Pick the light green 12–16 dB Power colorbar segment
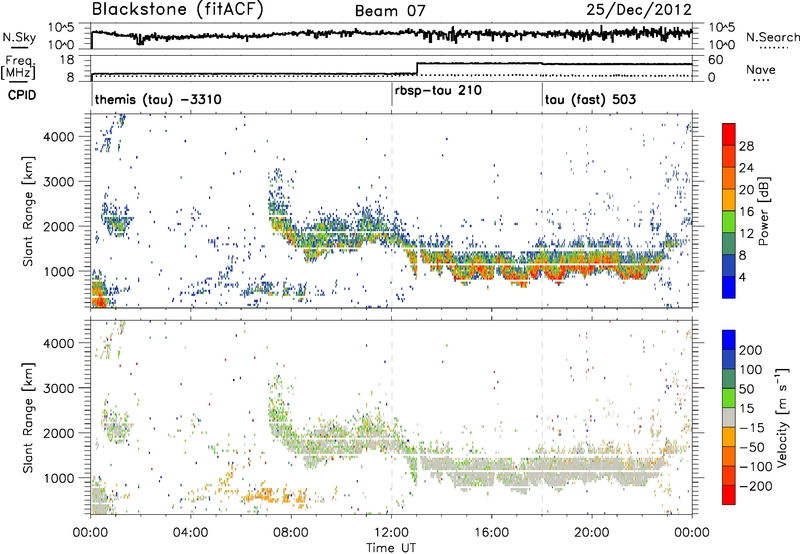 [x=729, y=222]
